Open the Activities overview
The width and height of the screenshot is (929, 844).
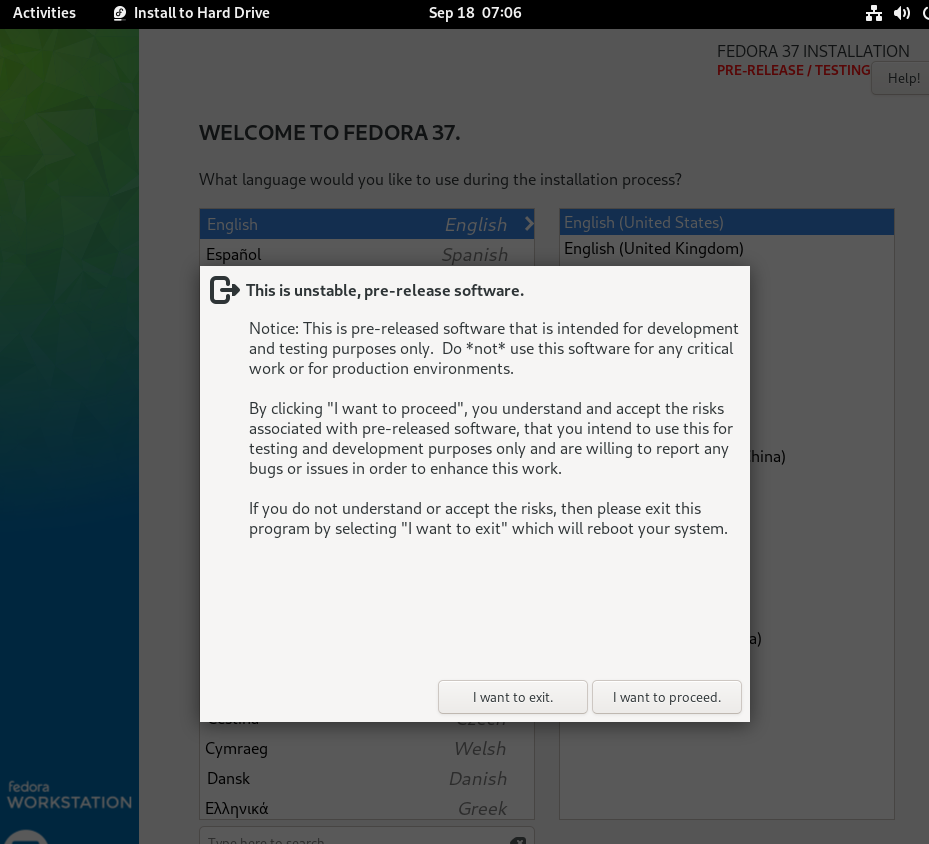click(x=44, y=13)
